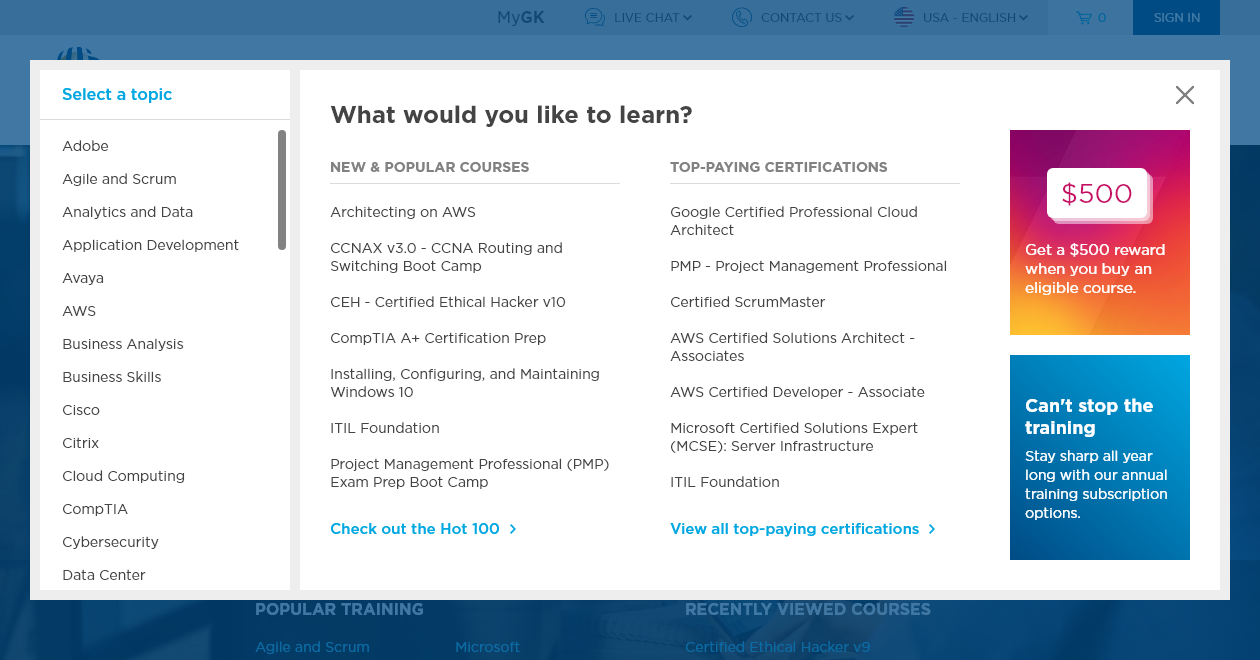Click the contact us phone icon
This screenshot has width=1260, height=660.
741,17
